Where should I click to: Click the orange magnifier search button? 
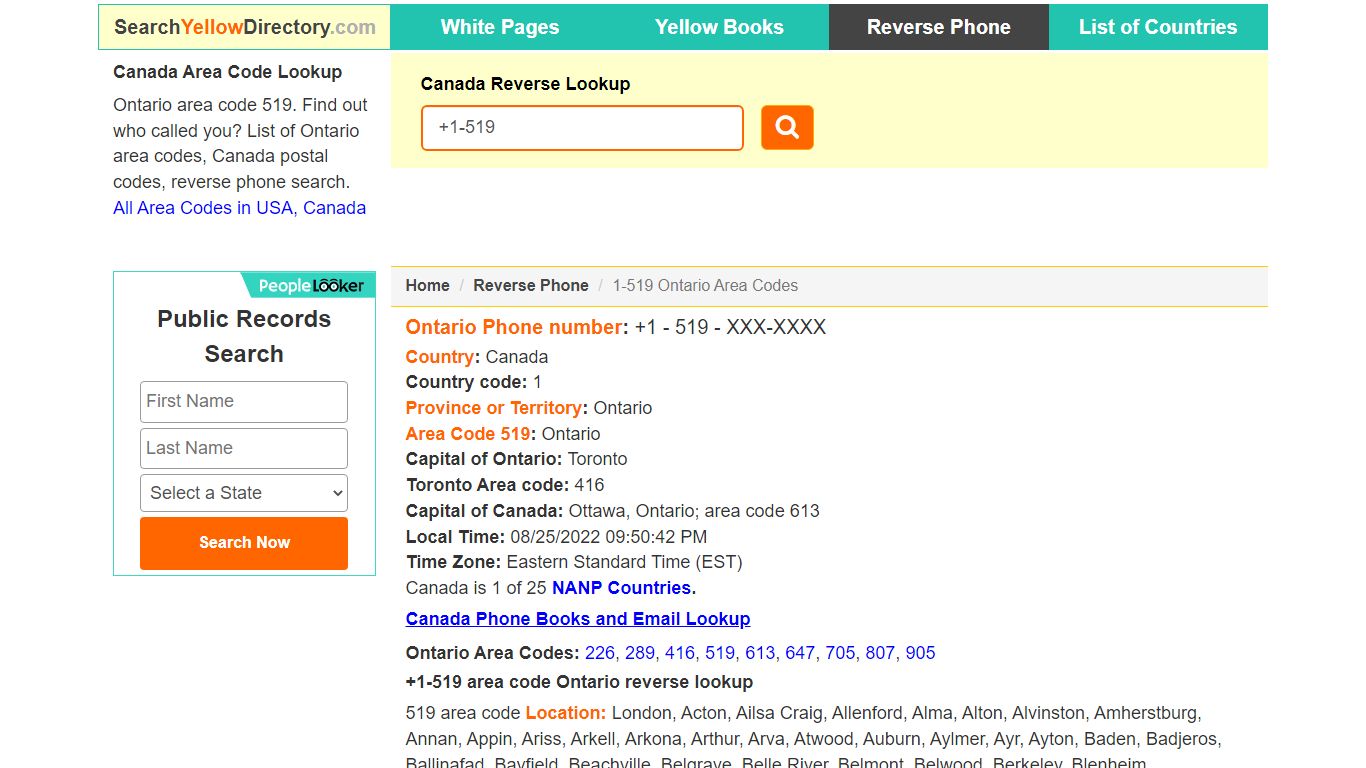tap(787, 128)
